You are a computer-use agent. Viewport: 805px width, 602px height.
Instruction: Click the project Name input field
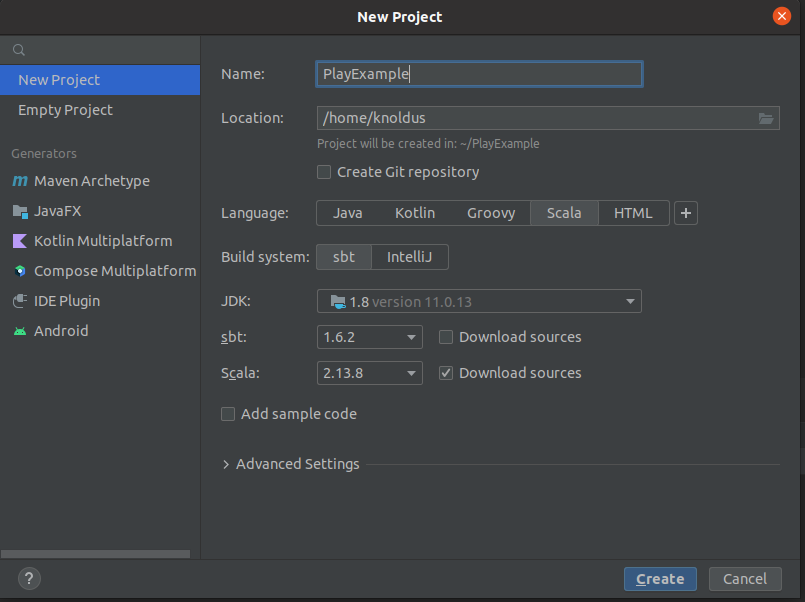479,74
